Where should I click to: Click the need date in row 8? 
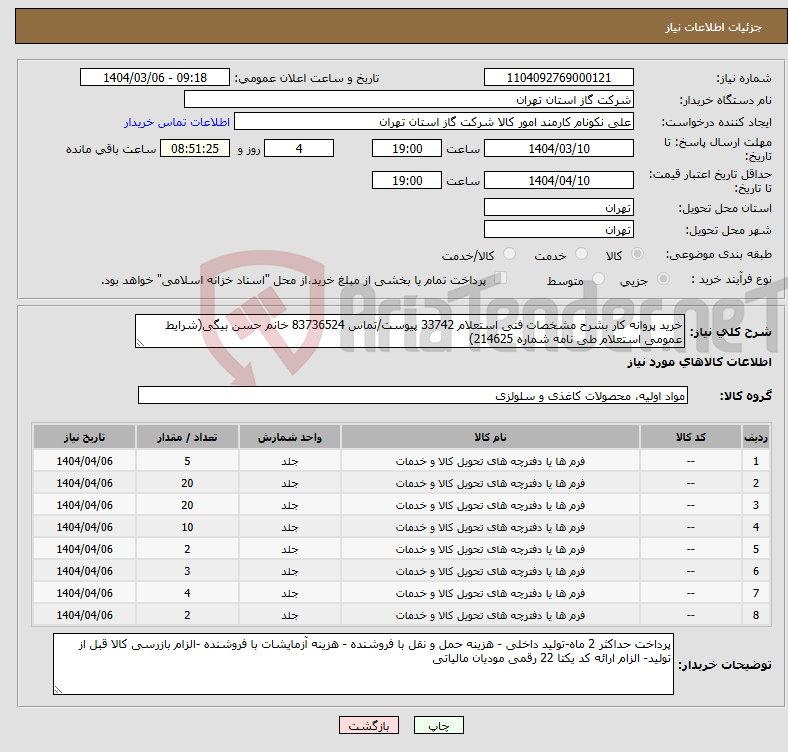pyautogui.click(x=84, y=615)
